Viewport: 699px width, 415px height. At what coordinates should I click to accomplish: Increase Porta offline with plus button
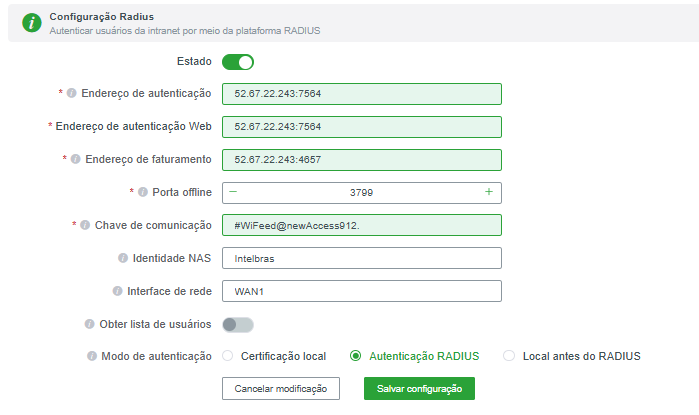pos(488,192)
